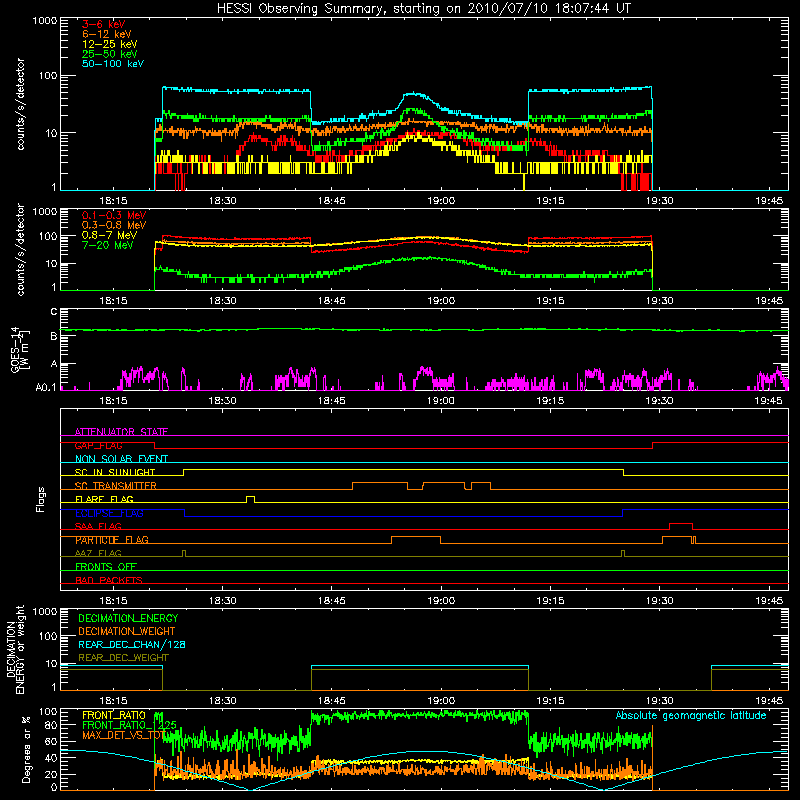The width and height of the screenshot is (800, 800).
Task: Click the 0.3-0.8 MeV legend entry
Action: click(114, 225)
